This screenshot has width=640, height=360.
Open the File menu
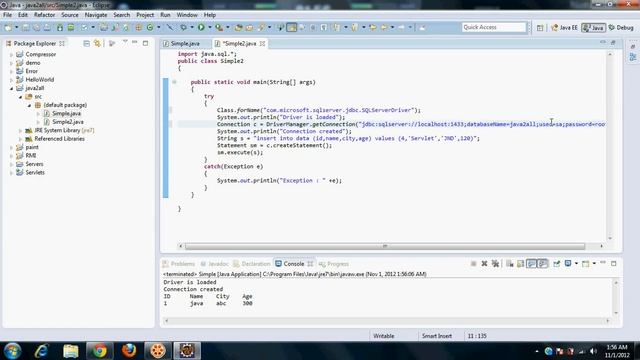7,15
